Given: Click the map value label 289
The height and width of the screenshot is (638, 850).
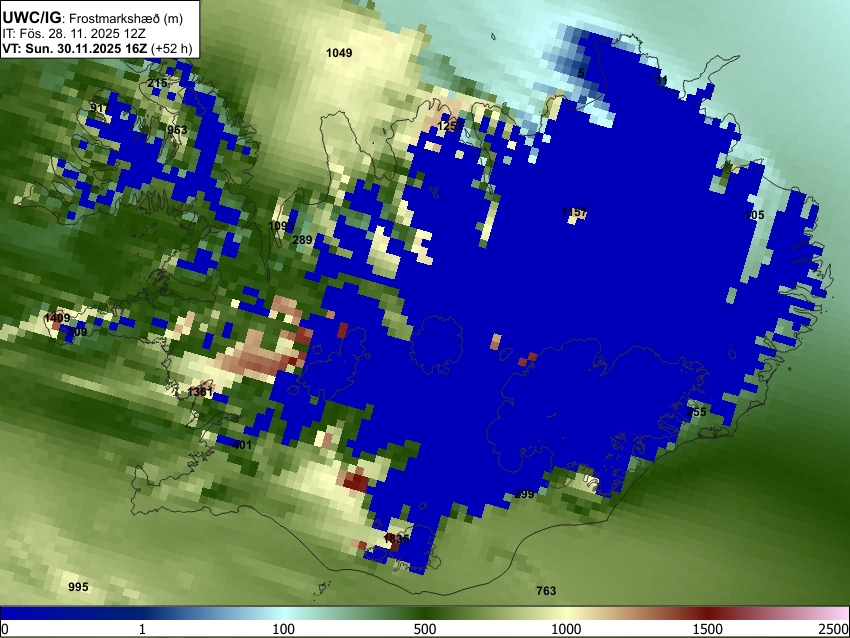Looking at the screenshot, I should click(x=302, y=240).
